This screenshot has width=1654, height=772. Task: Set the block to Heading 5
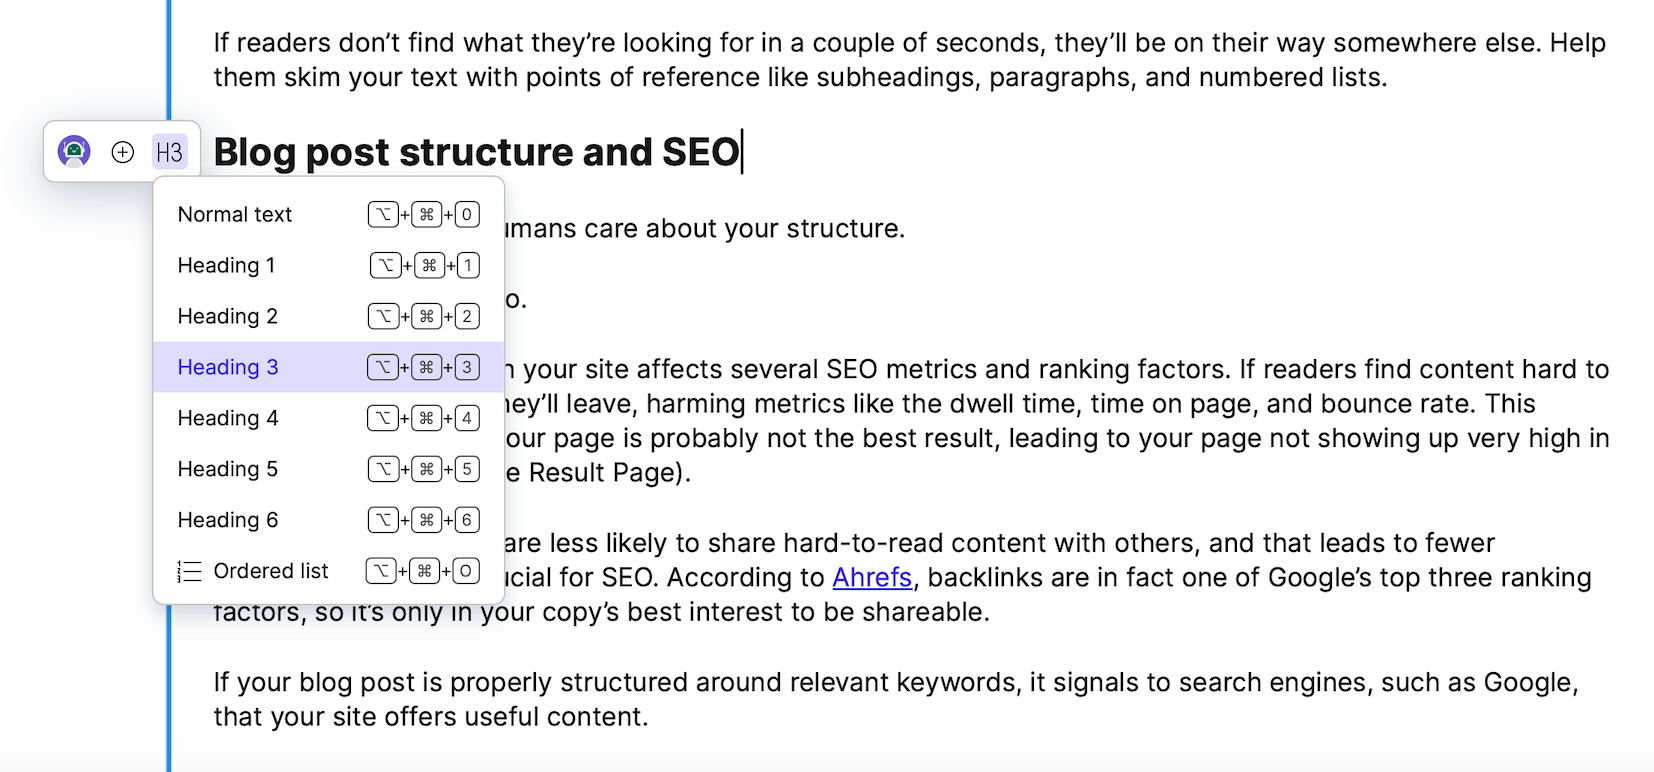click(x=228, y=469)
